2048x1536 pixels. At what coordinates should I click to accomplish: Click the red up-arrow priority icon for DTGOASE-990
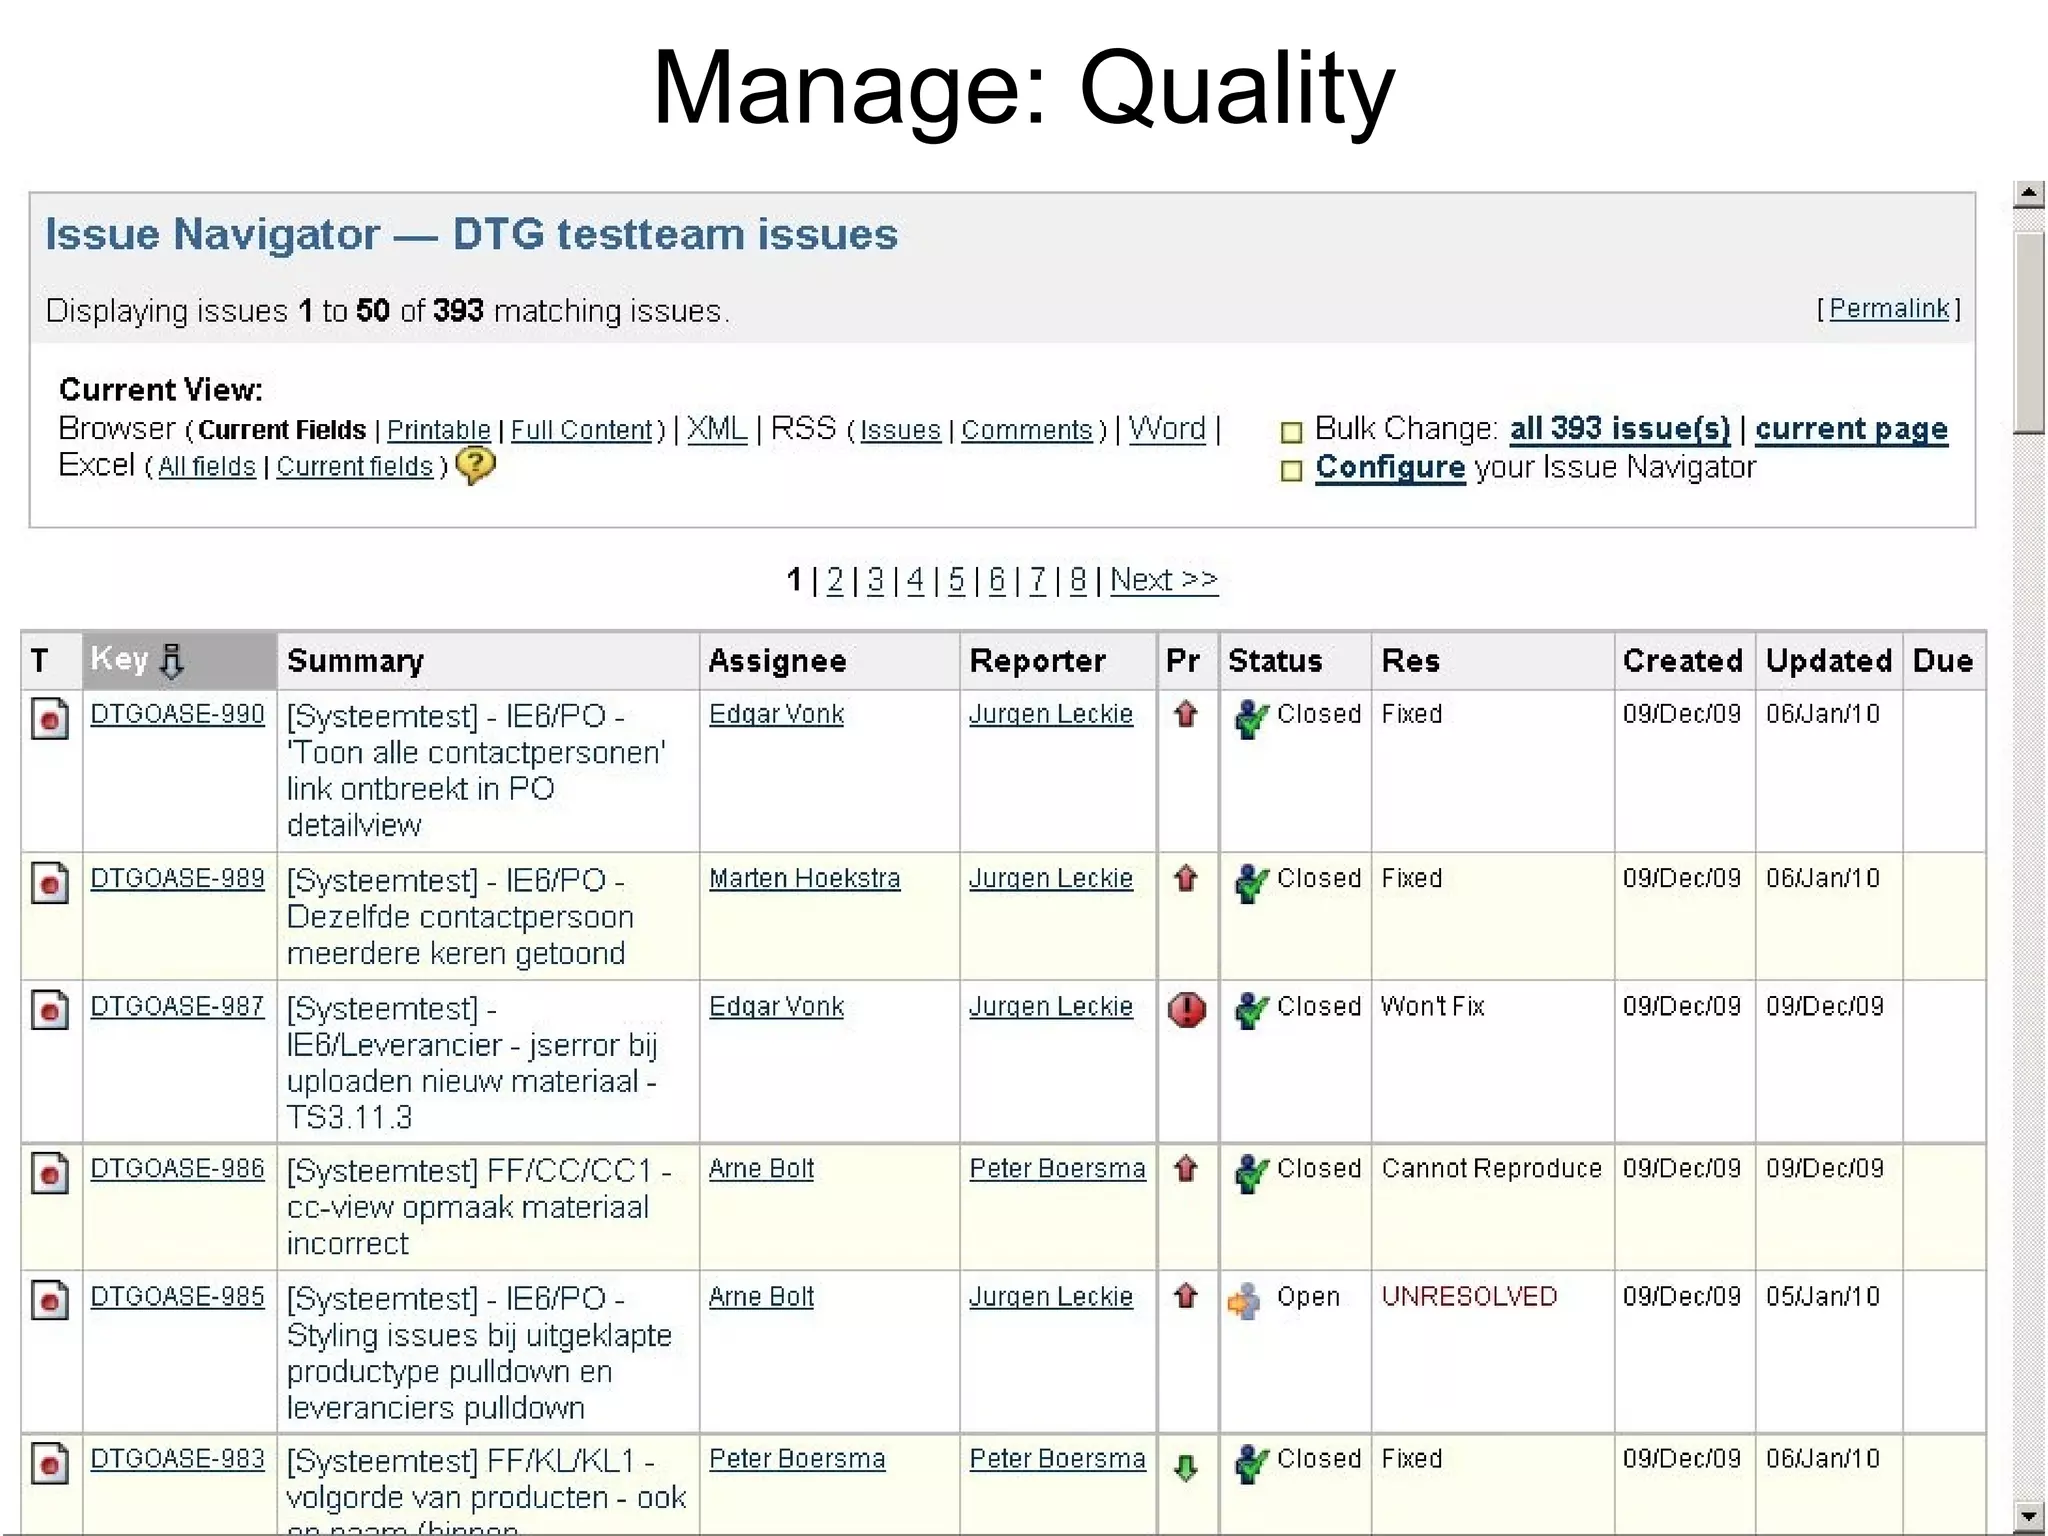[1186, 714]
